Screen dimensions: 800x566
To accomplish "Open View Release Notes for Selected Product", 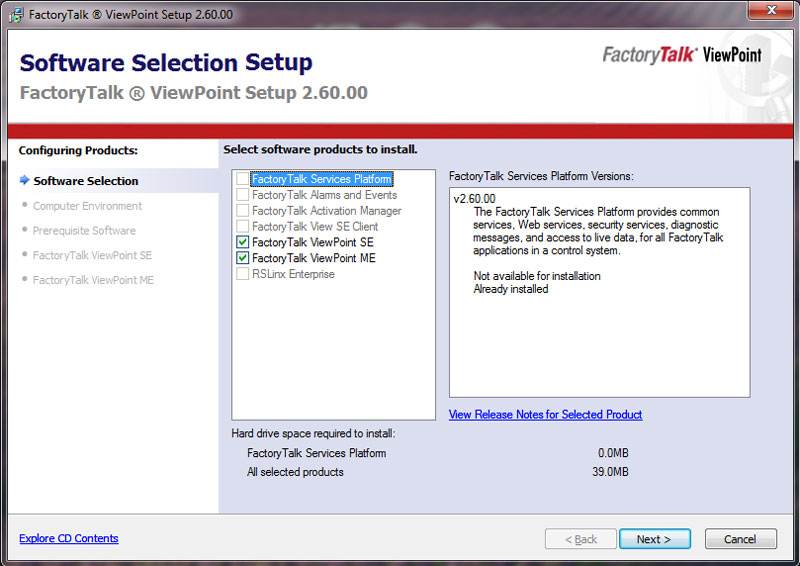I will (545, 414).
